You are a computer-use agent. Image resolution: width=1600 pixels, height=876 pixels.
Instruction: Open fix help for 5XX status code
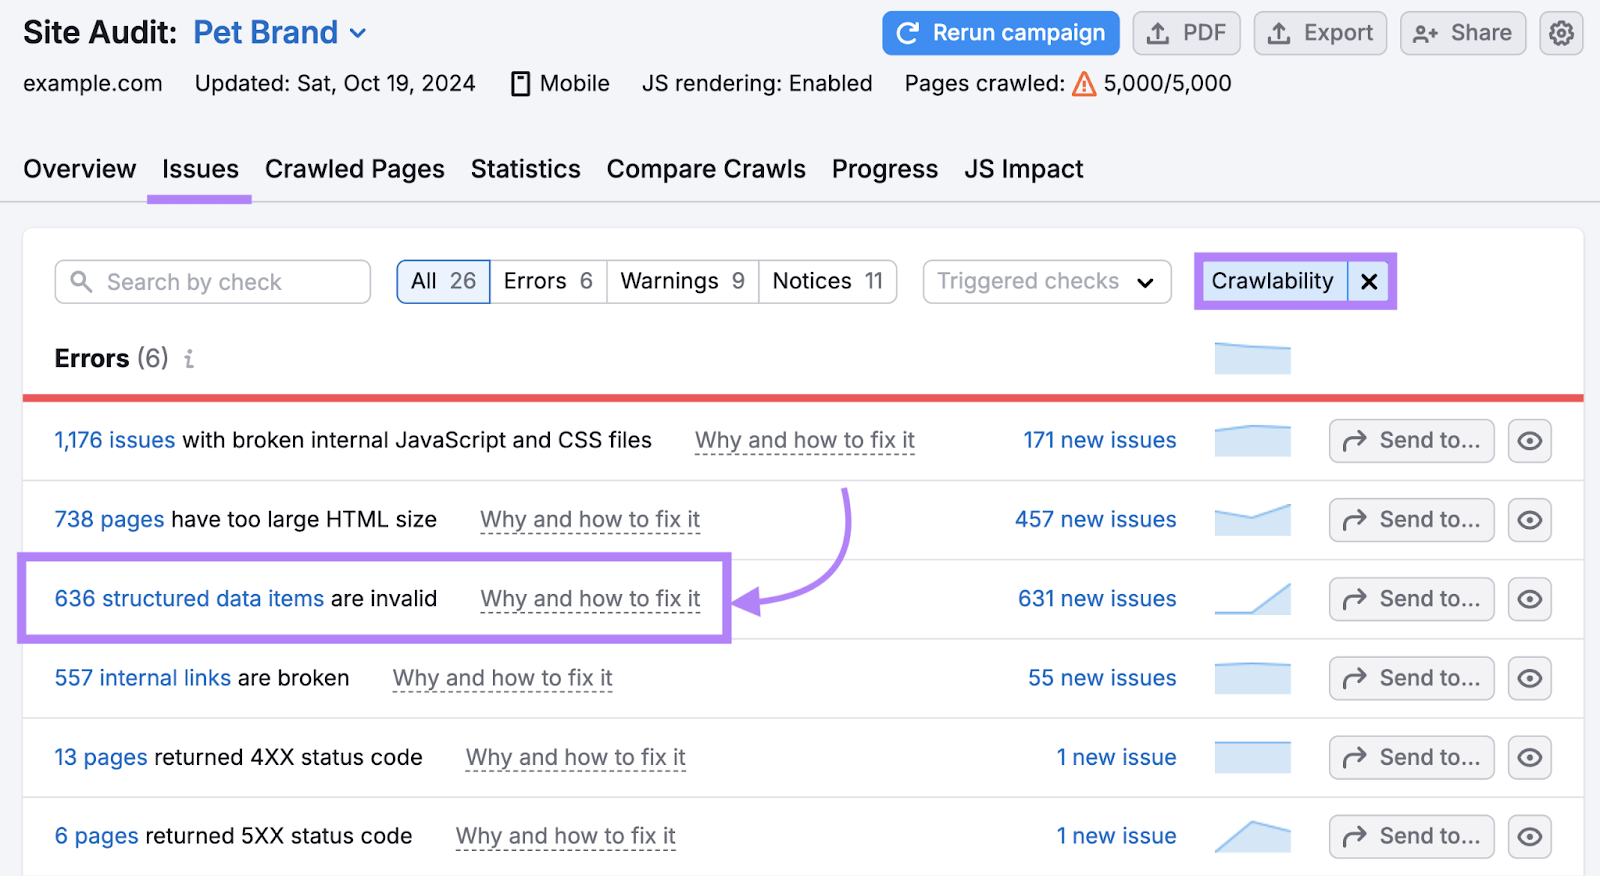(x=566, y=836)
